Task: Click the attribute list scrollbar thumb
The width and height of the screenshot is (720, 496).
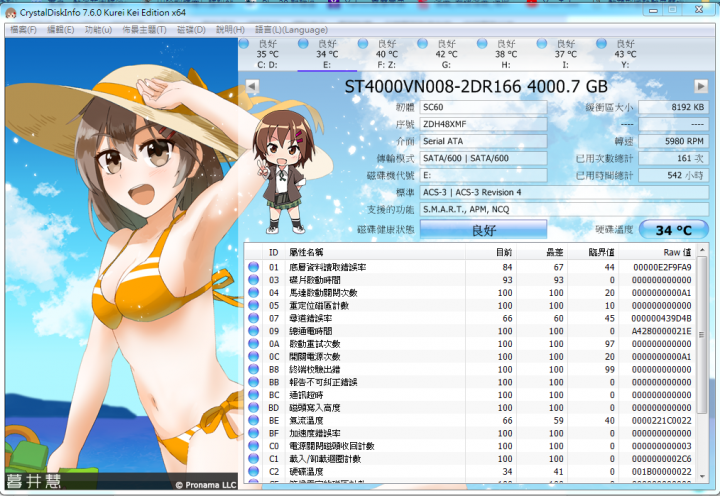Action: (x=702, y=334)
